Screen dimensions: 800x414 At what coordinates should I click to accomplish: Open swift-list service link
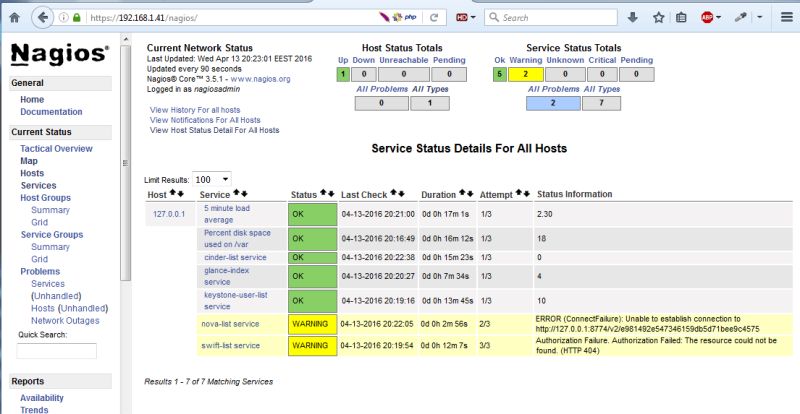(x=230, y=346)
